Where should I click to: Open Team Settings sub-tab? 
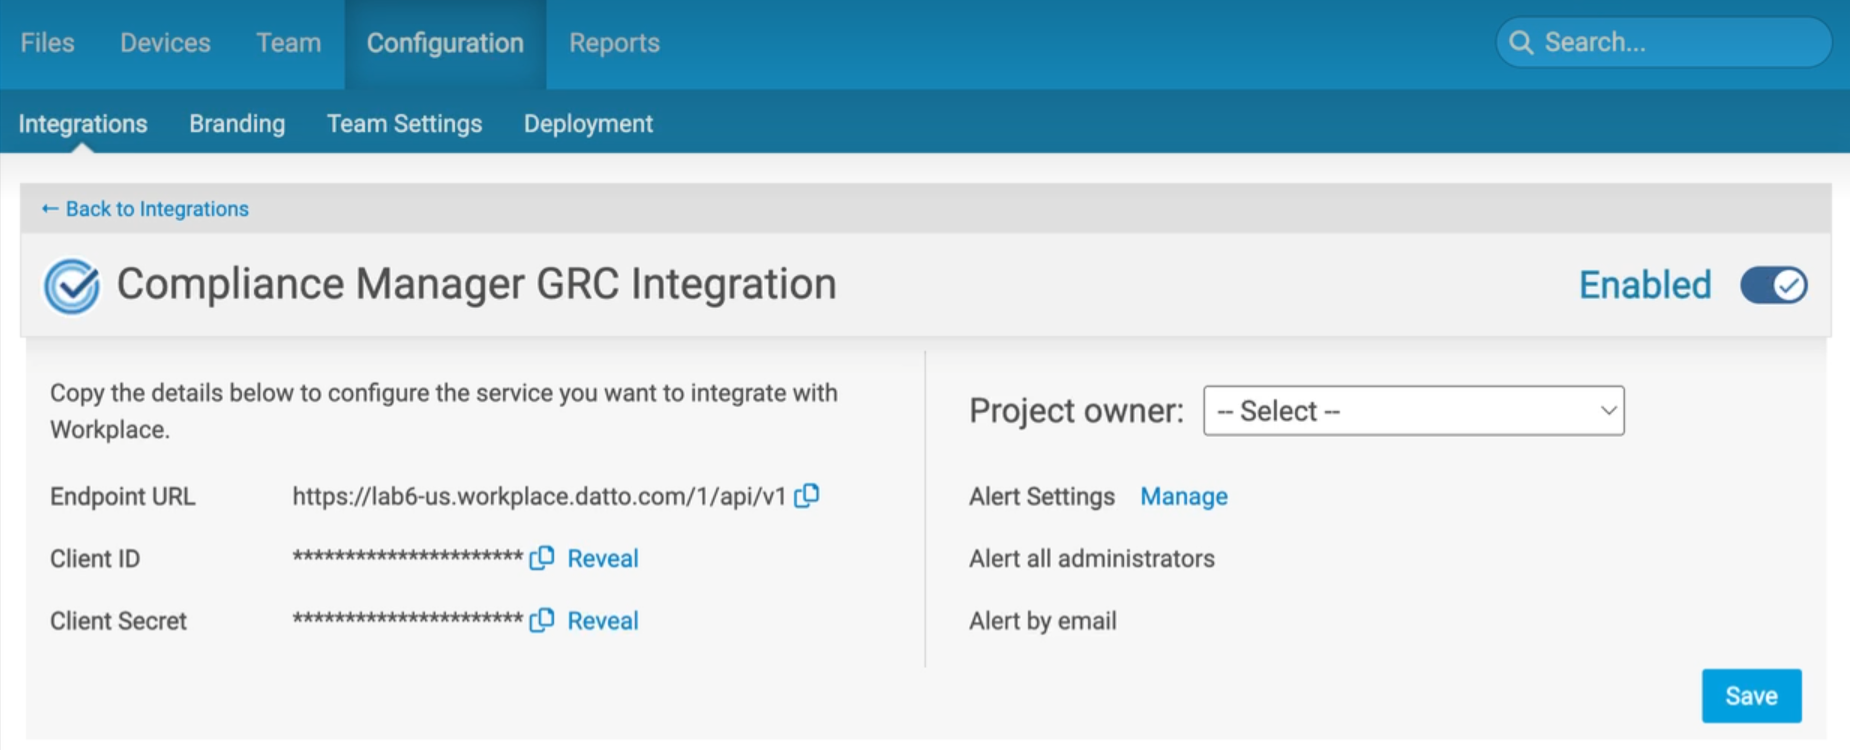(x=404, y=124)
